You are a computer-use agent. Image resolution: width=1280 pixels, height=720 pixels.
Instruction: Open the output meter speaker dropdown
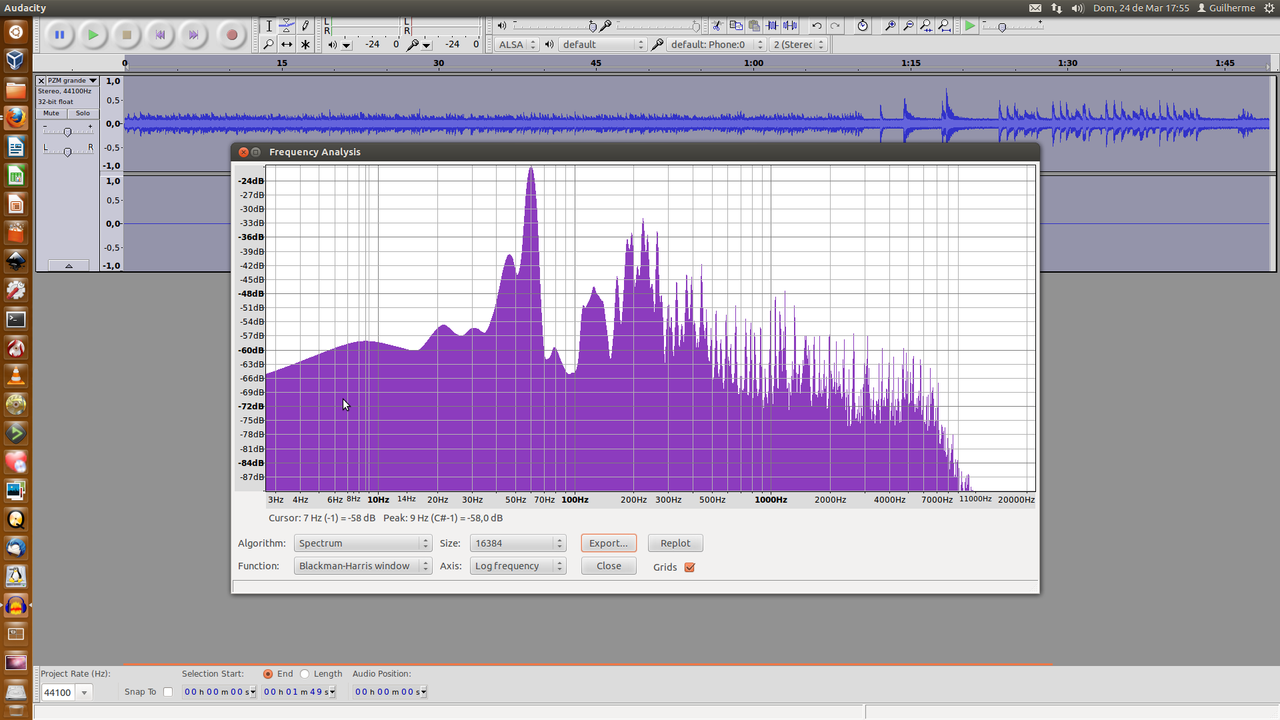(x=346, y=45)
